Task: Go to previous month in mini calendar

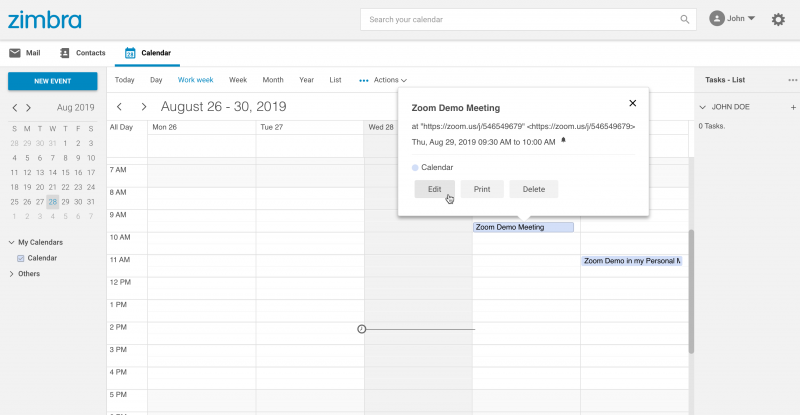Action: 15,108
